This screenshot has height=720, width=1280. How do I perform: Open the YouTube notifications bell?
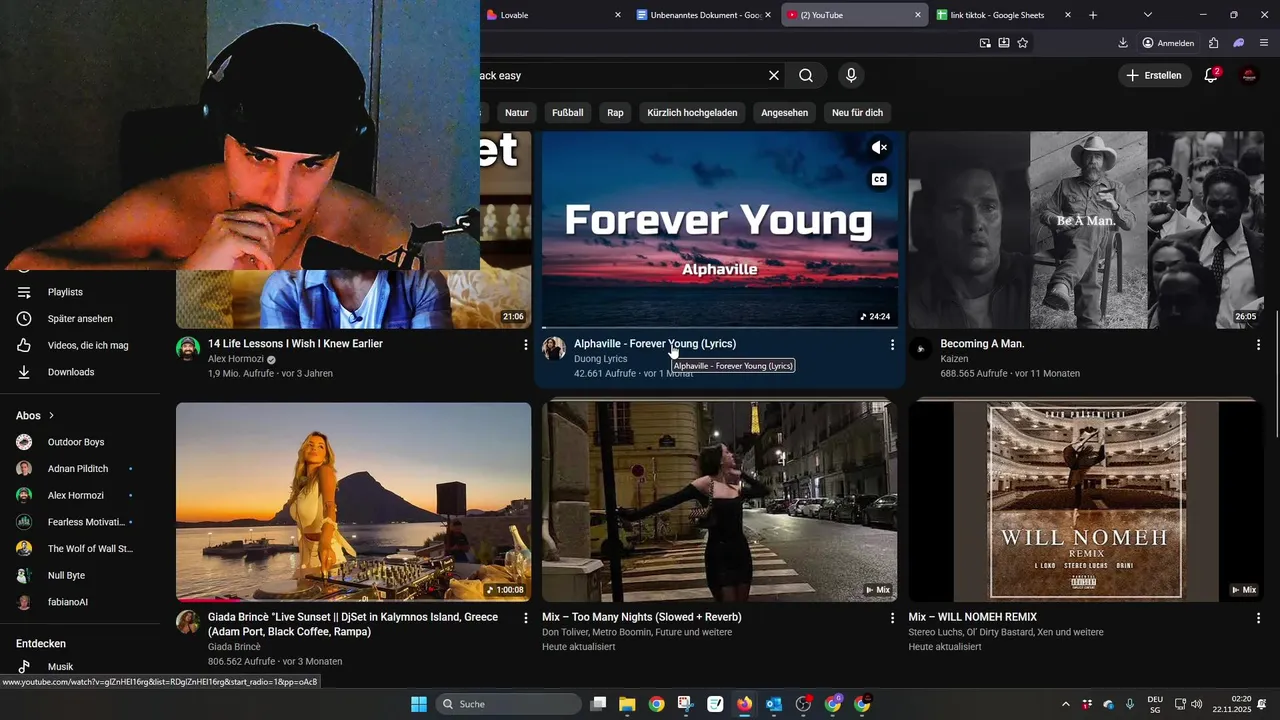(1211, 75)
